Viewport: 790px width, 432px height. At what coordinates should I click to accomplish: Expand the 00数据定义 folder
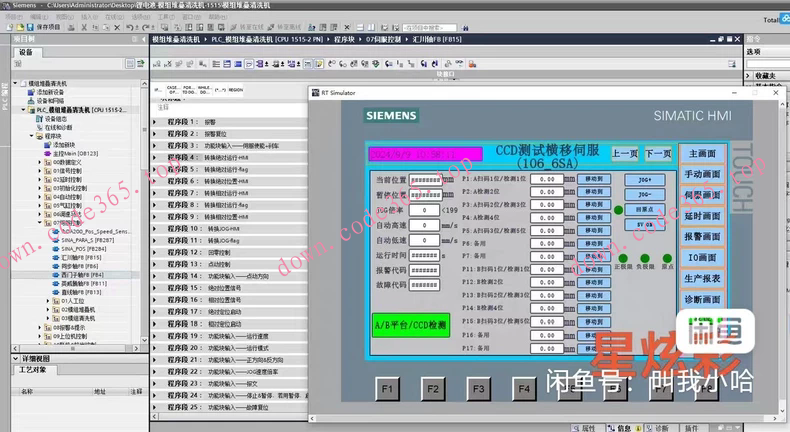[40, 162]
